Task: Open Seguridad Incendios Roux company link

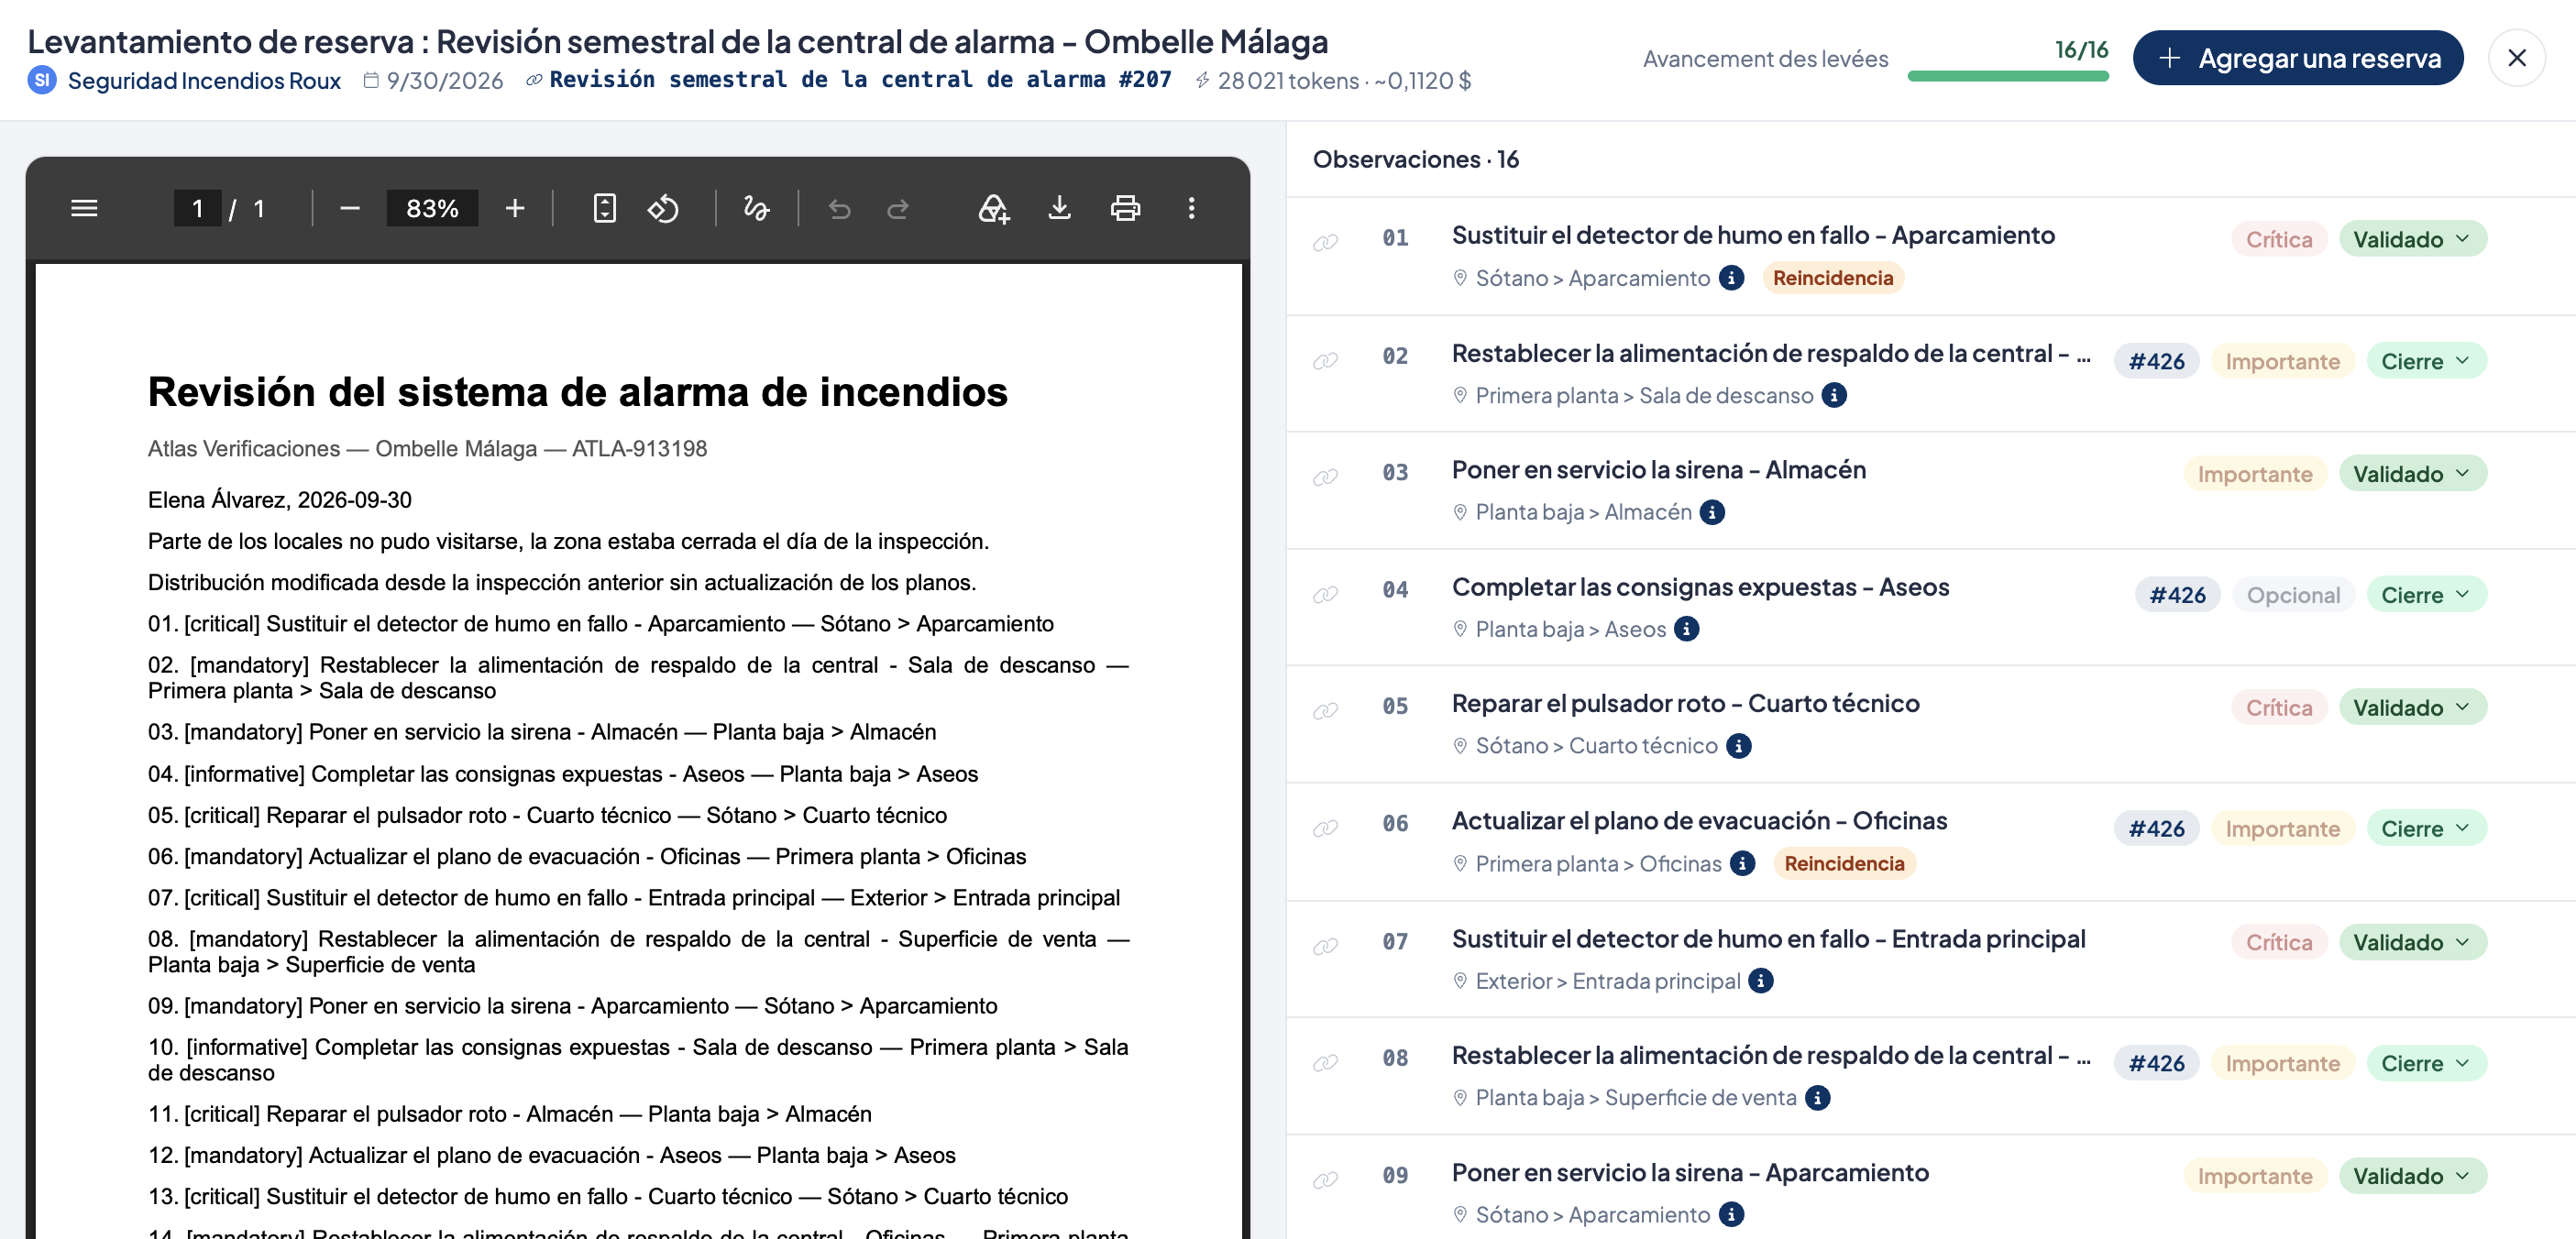Action: coord(204,80)
